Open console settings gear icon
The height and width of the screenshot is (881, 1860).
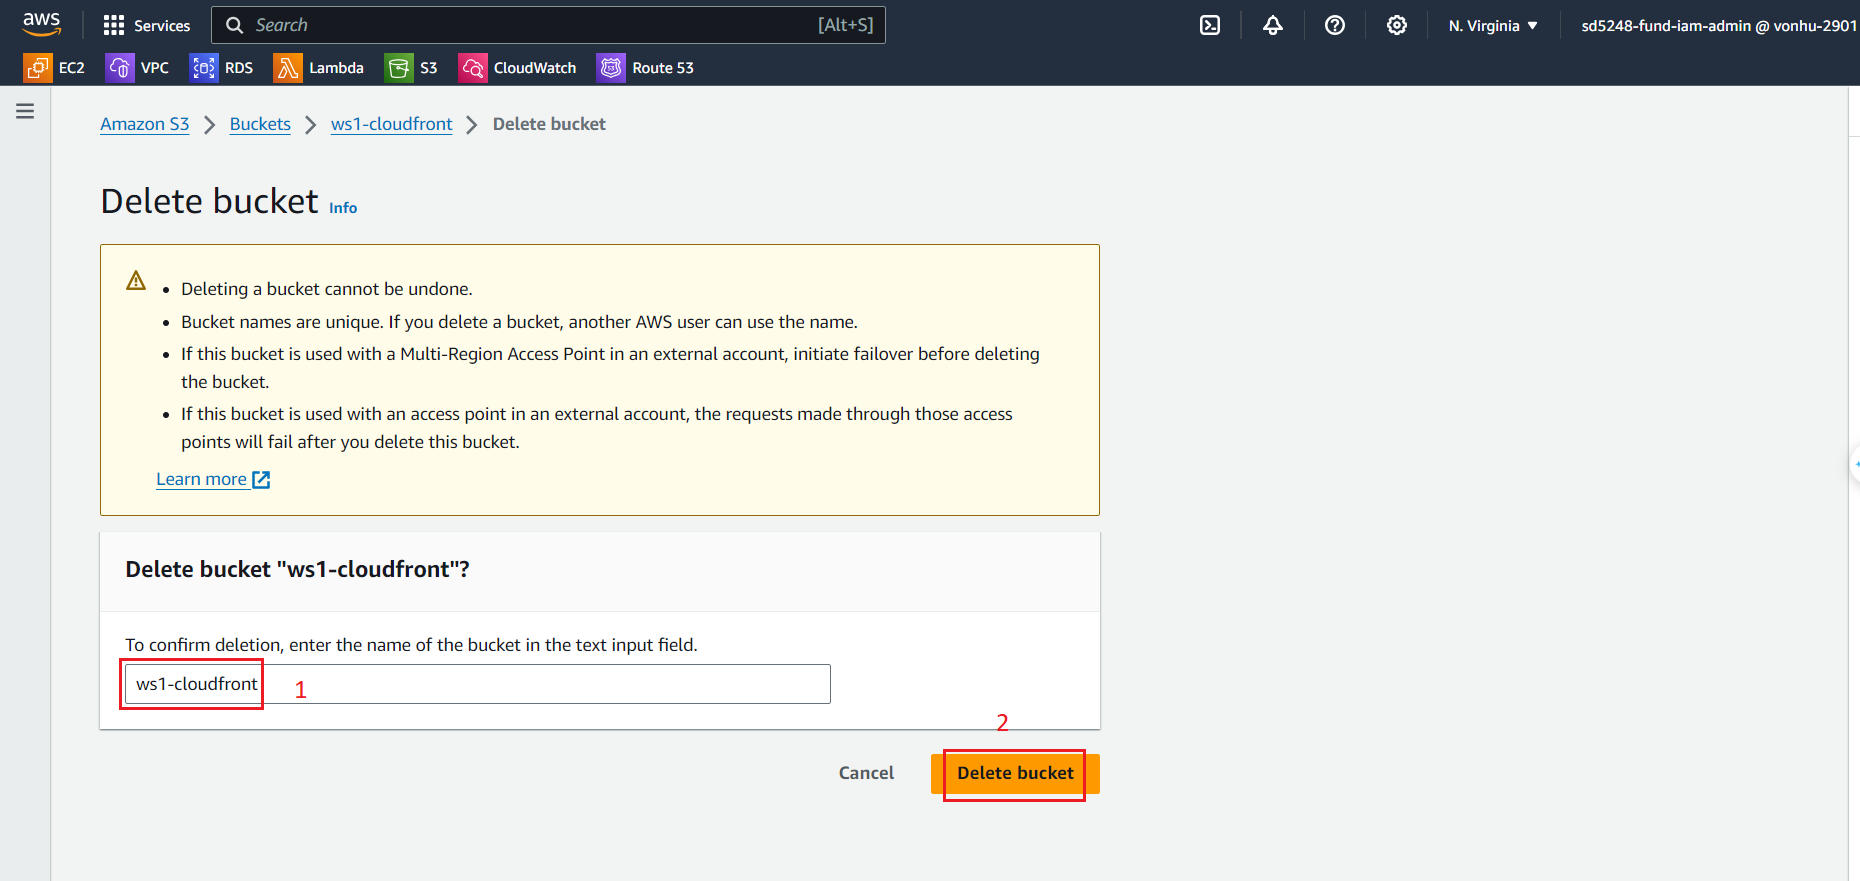tap(1396, 25)
